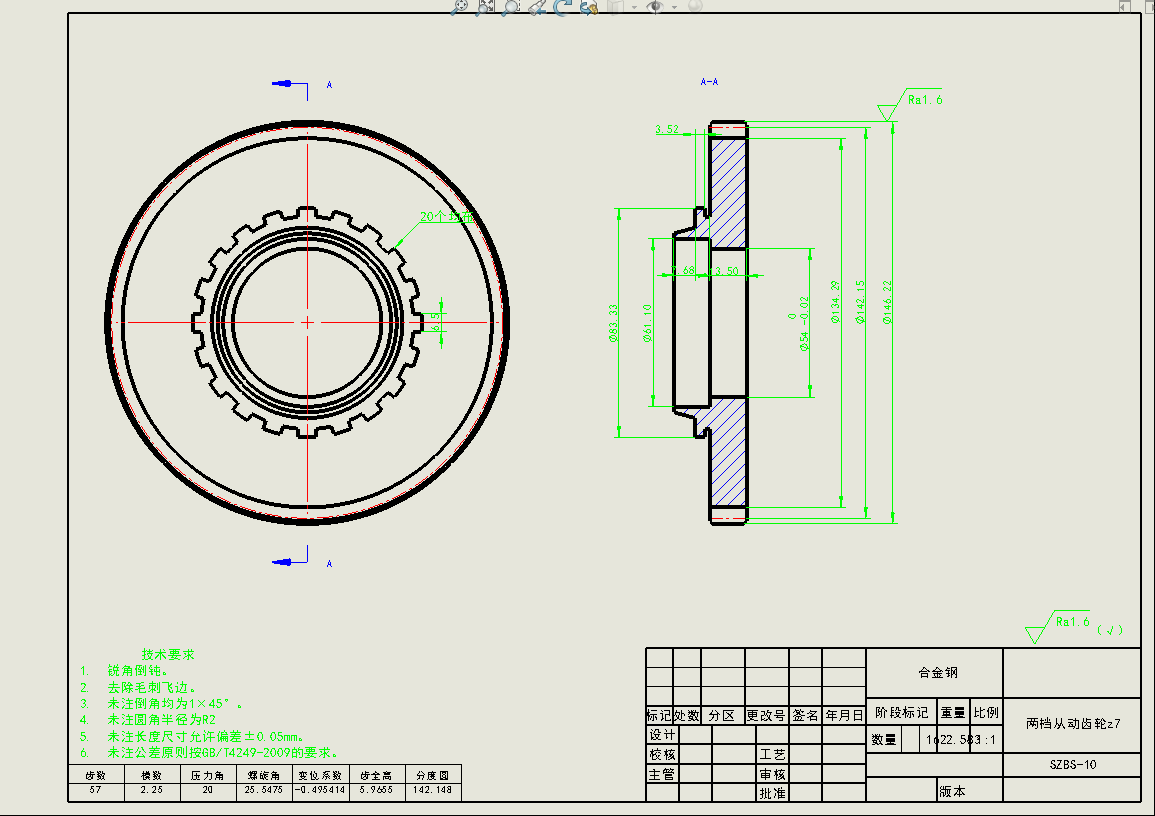Click the 合金钢 material cell in title block
The width and height of the screenshot is (1155, 816).
coord(933,673)
